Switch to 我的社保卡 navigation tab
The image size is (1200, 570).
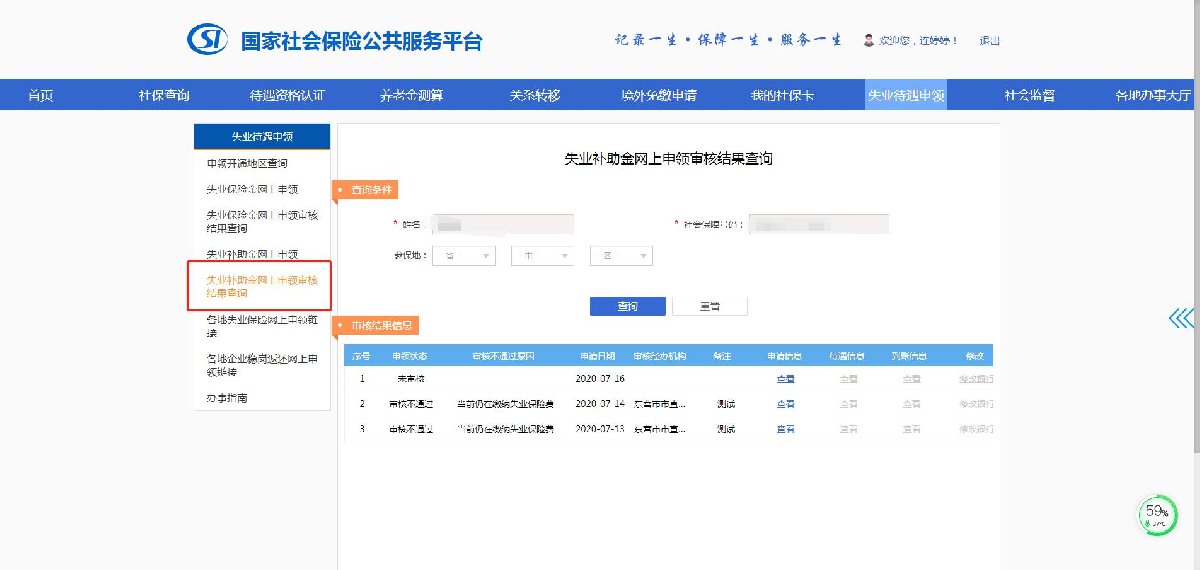pos(782,95)
